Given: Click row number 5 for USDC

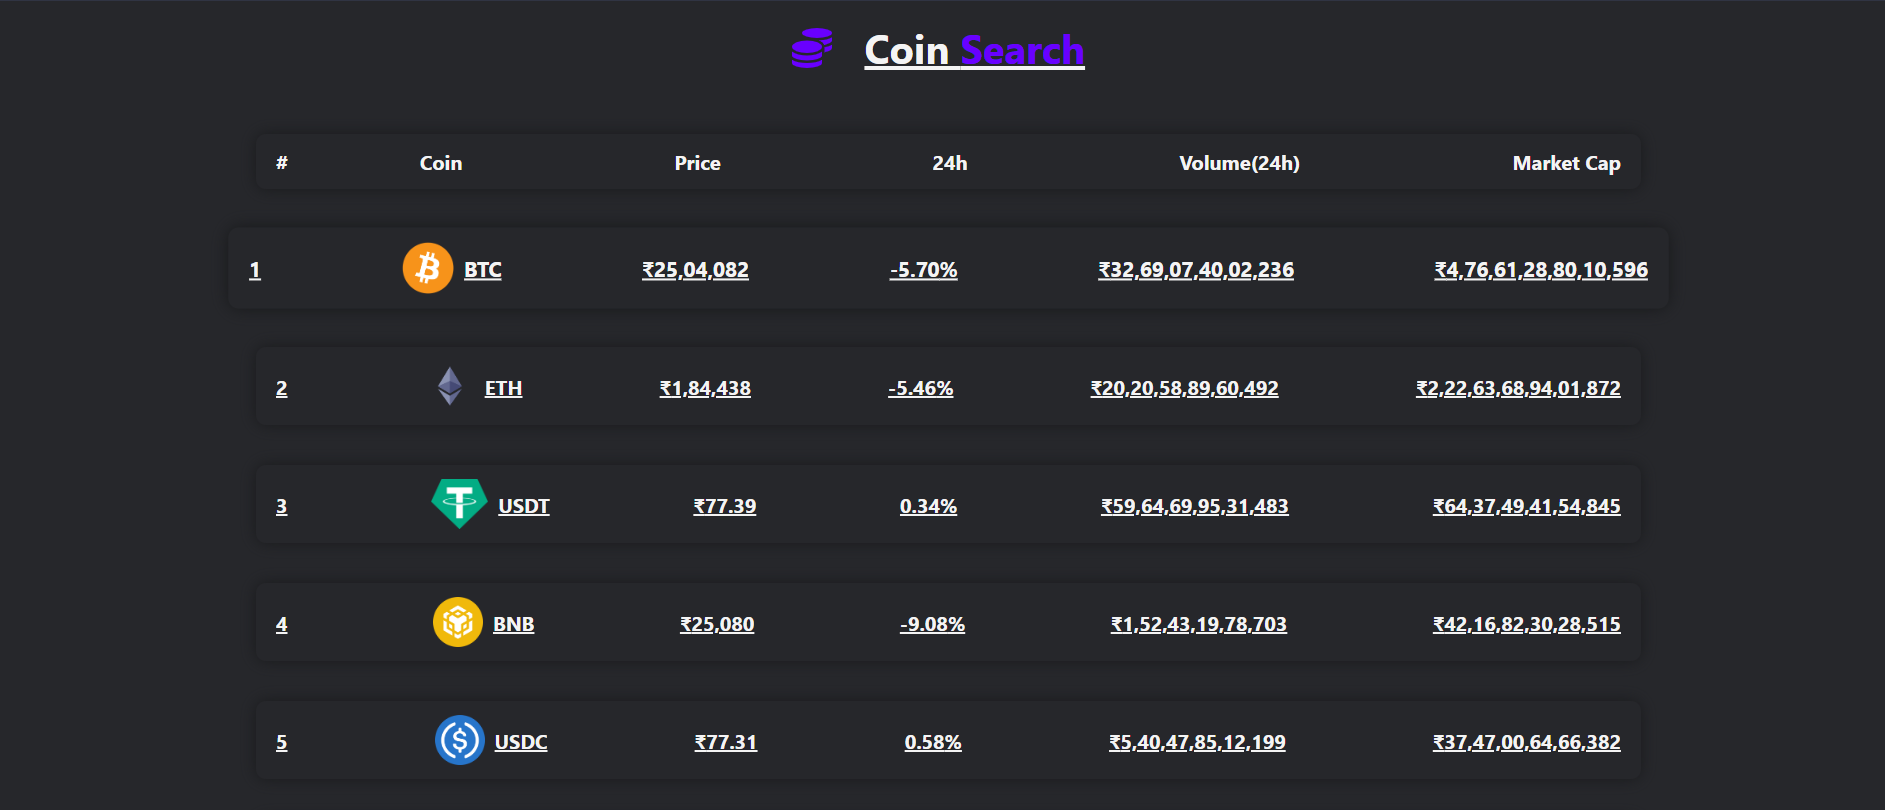Looking at the screenshot, I should [281, 741].
